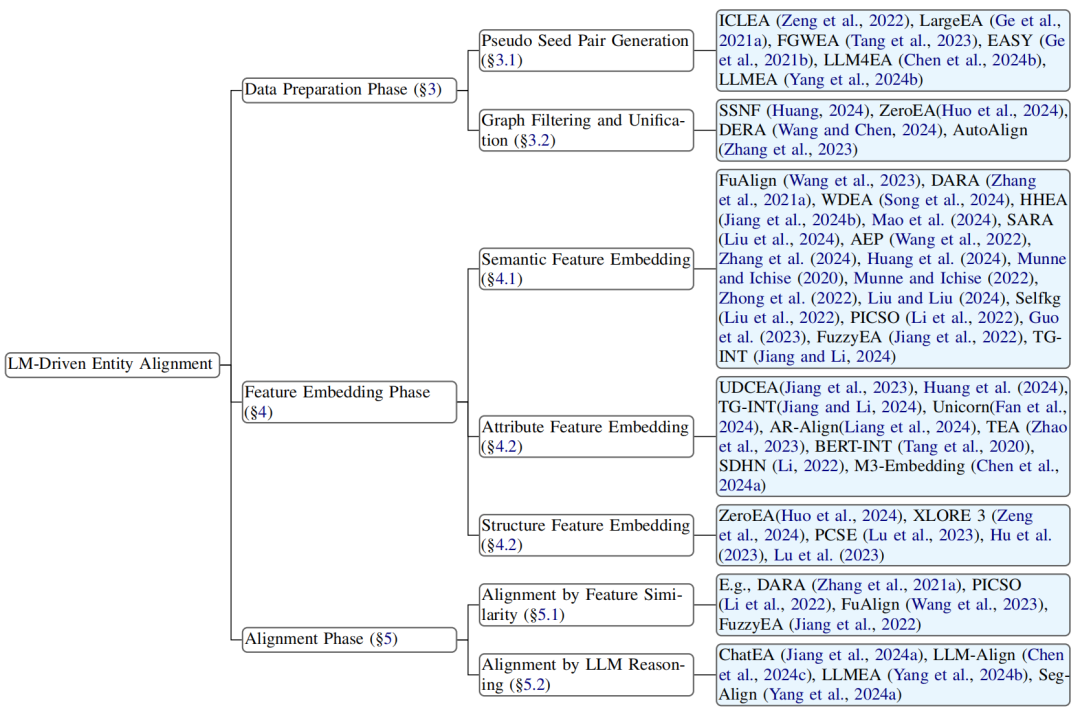The height and width of the screenshot is (708, 1080).
Task: Open citation Wang and Chen, 2024 for DERA
Action: tap(858, 130)
